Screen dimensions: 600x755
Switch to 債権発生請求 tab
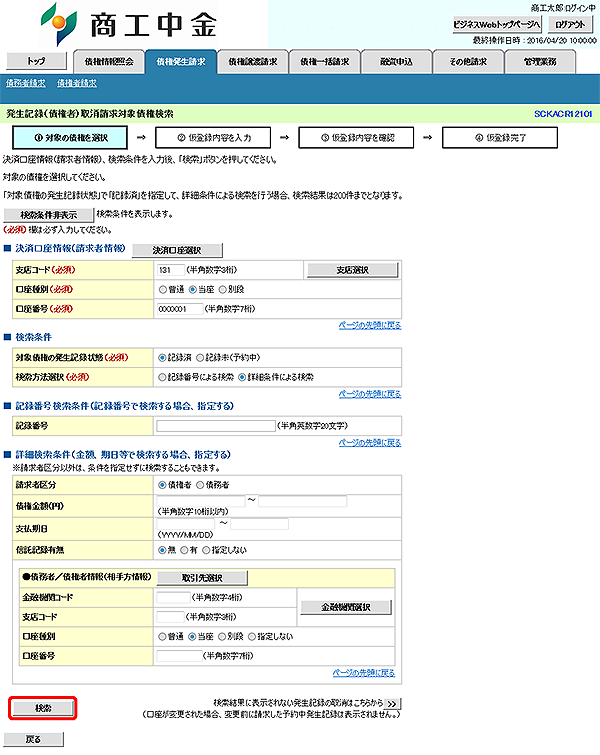click(181, 62)
